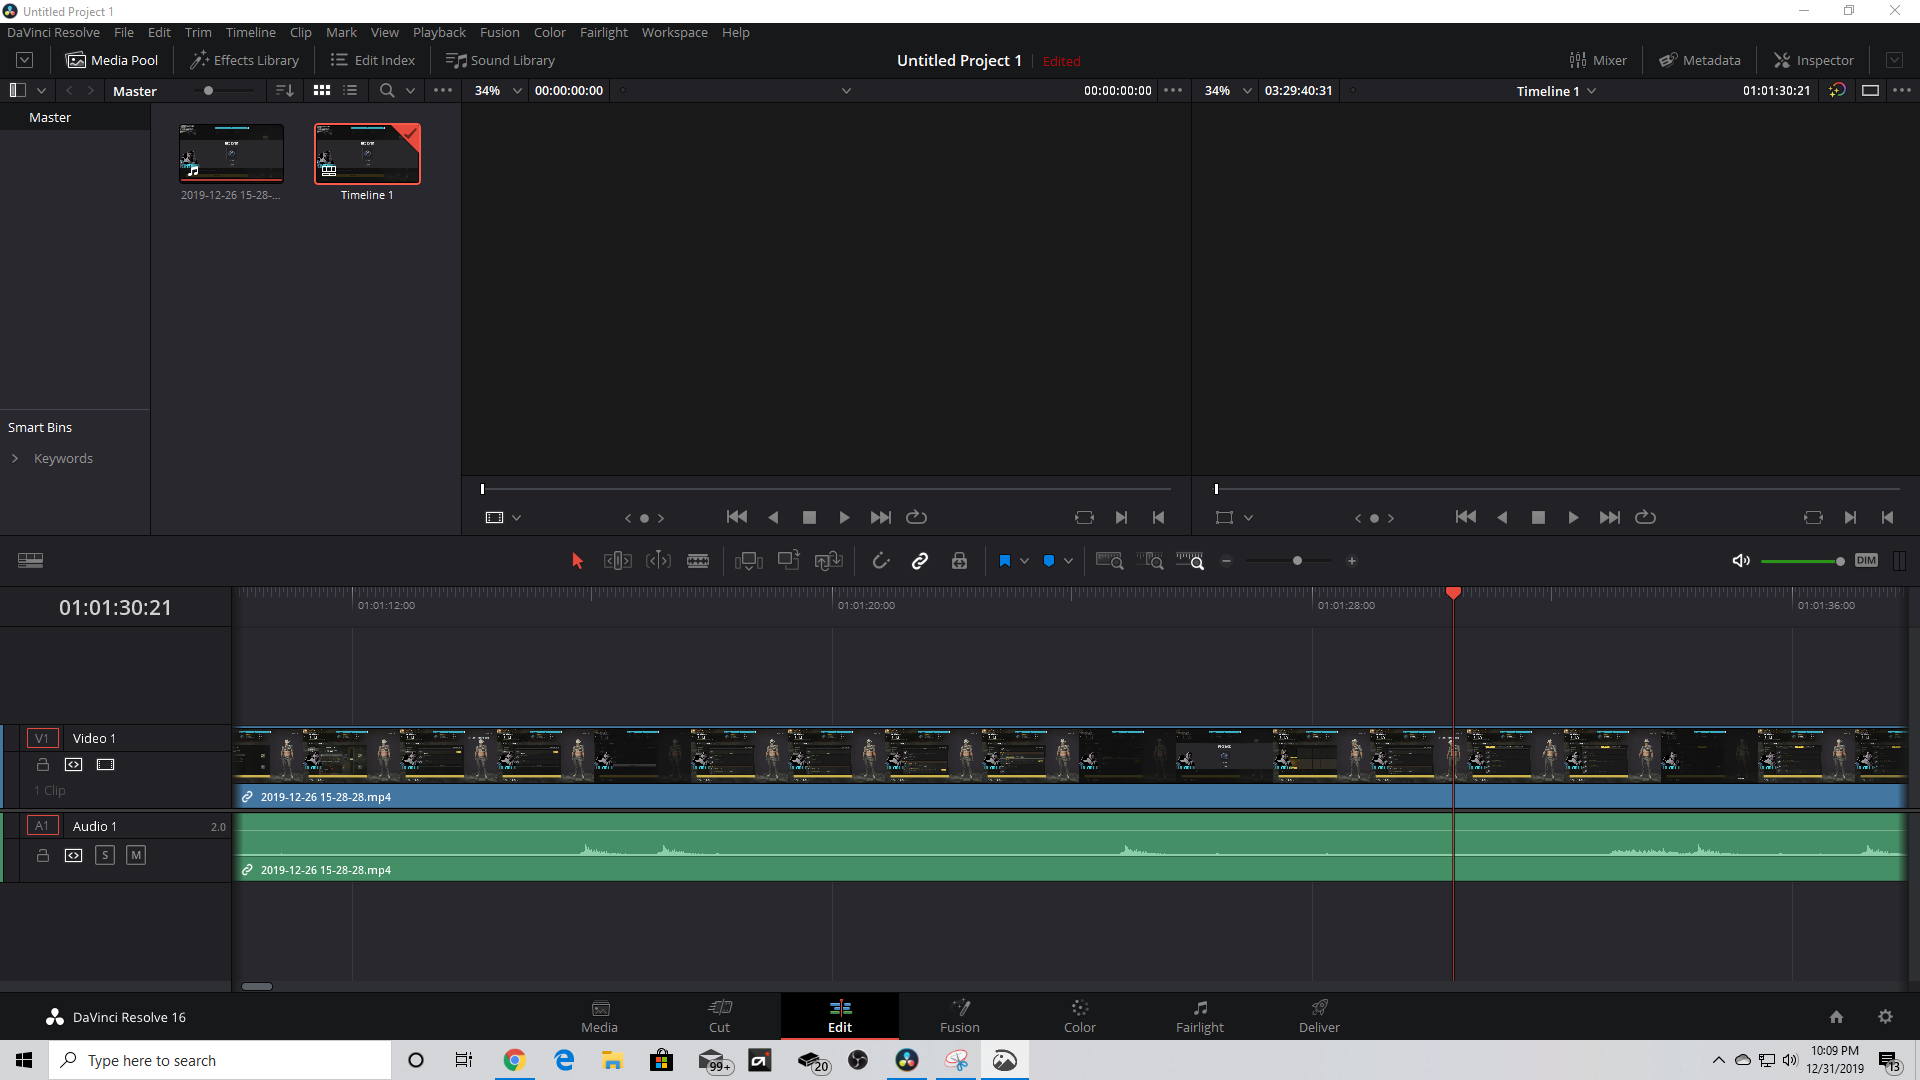This screenshot has height=1080, width=1920.
Task: Mute audio via speaker icon
Action: coord(1741,561)
